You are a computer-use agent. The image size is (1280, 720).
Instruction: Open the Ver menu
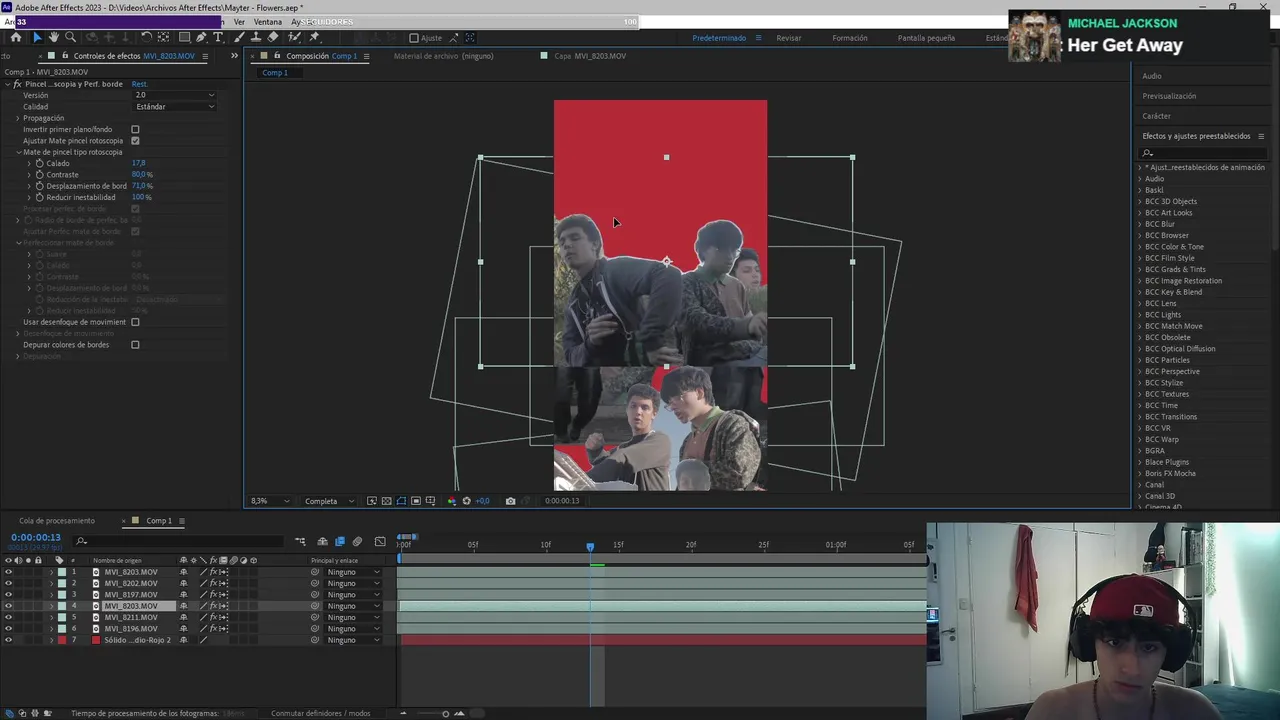pyautogui.click(x=239, y=22)
